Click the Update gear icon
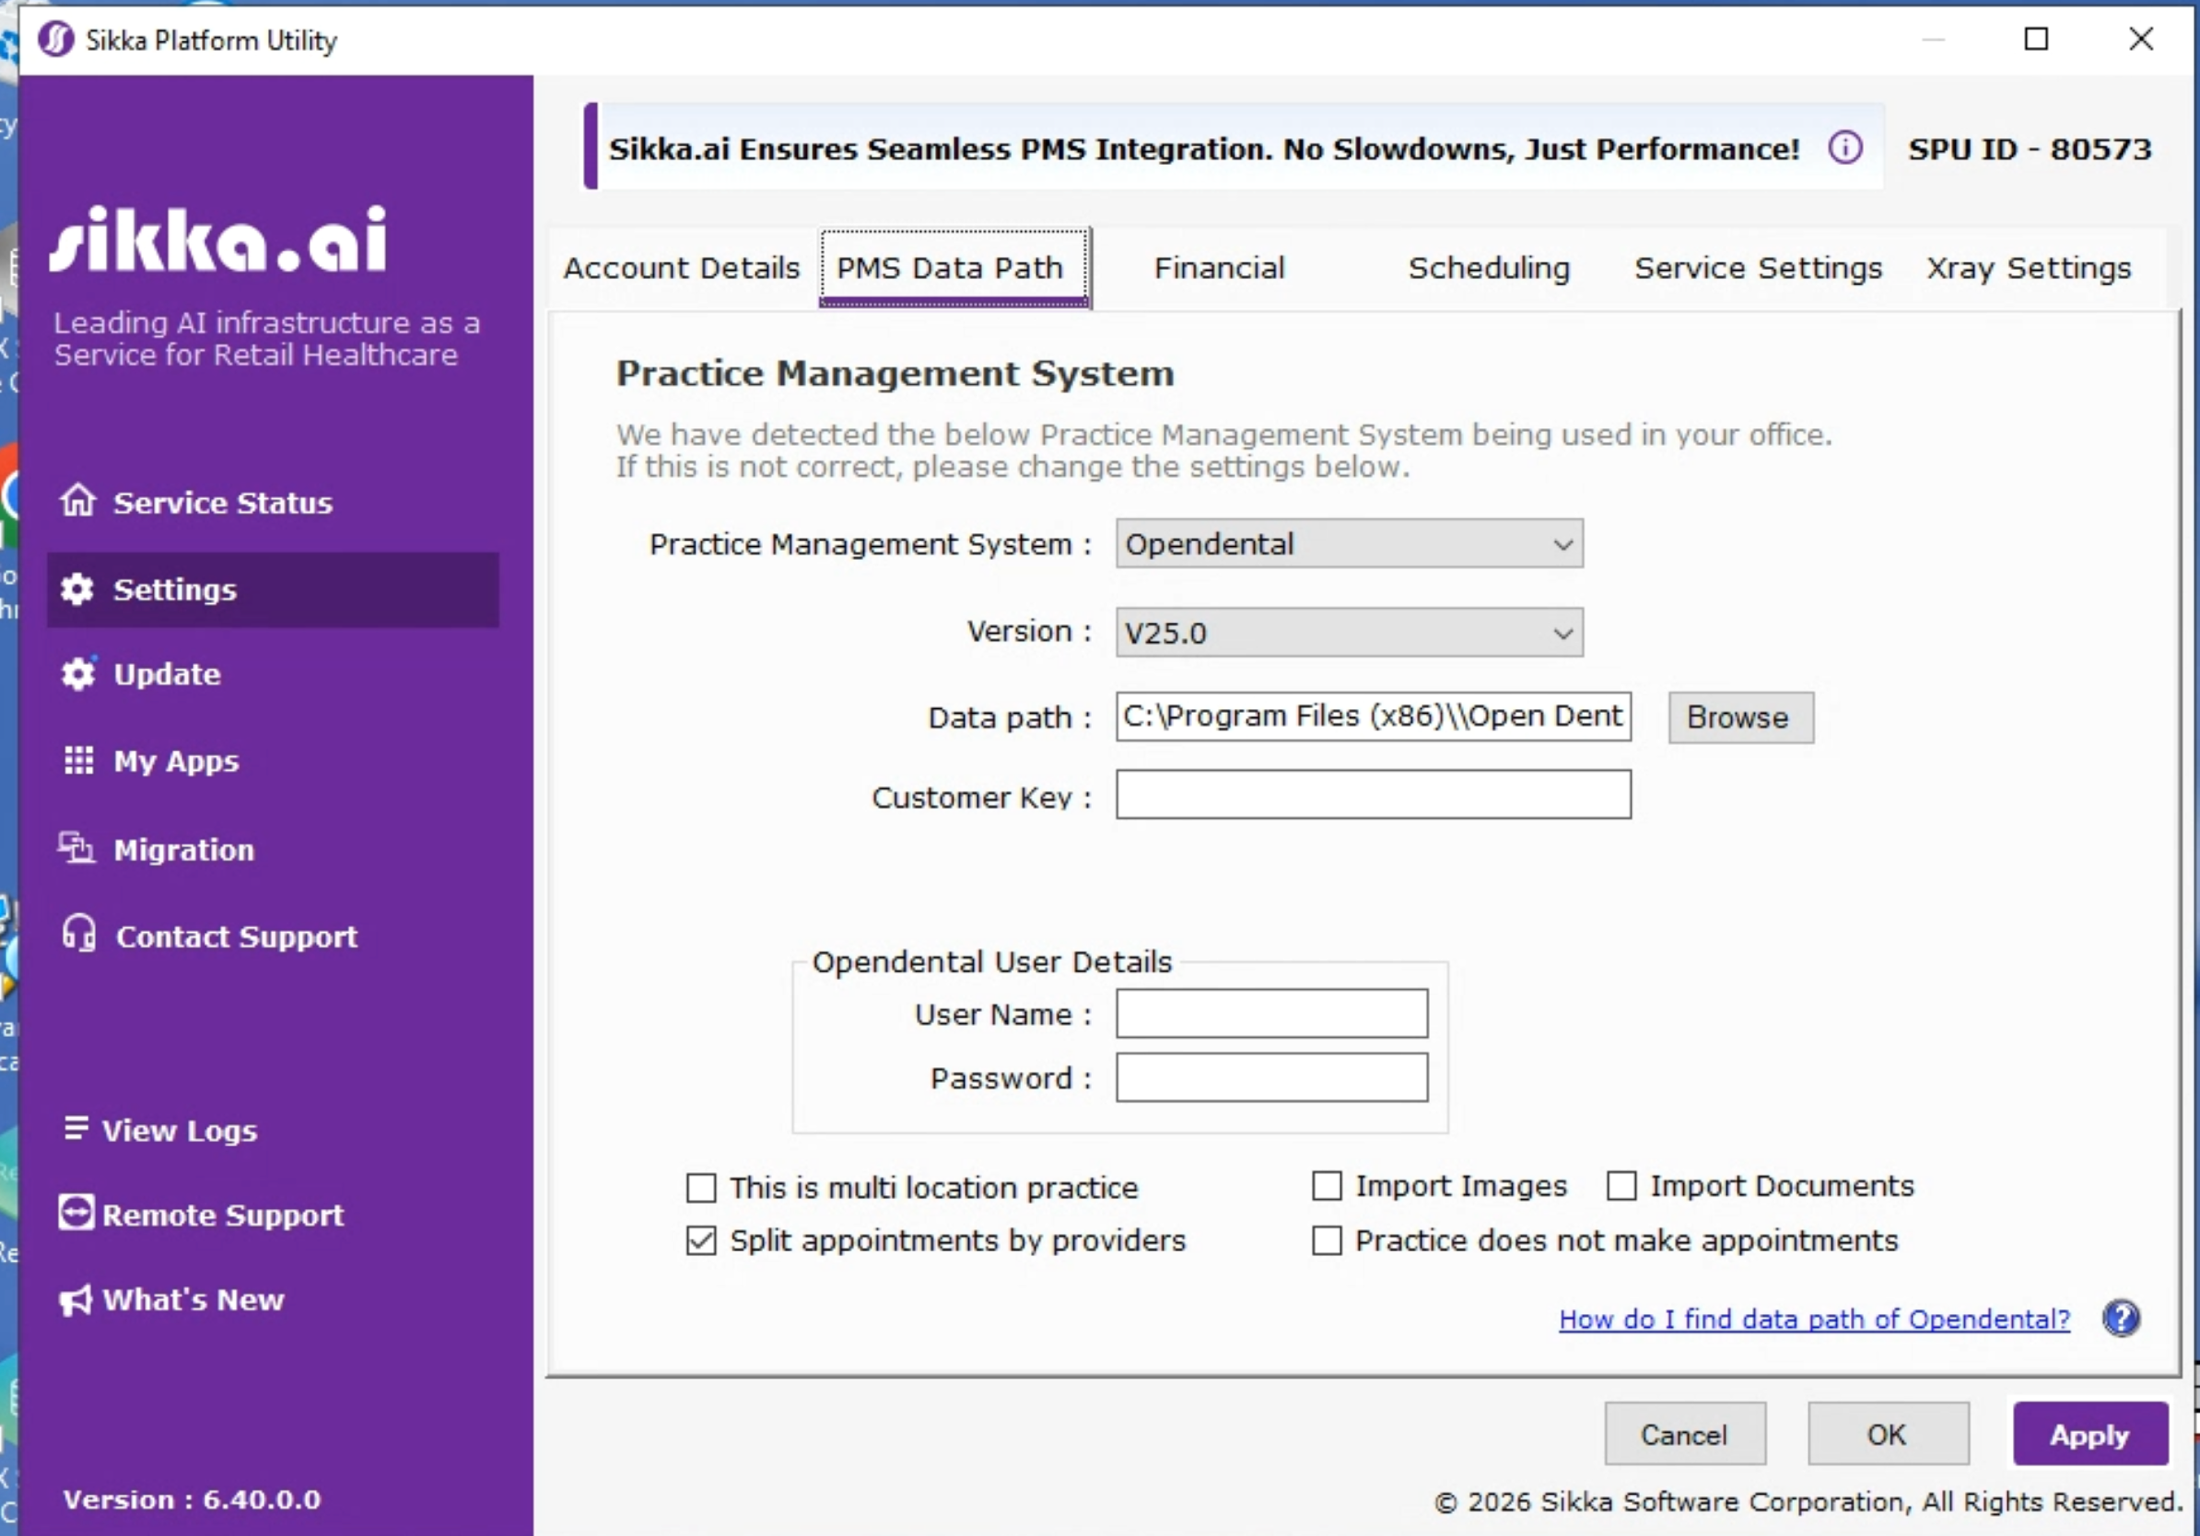Screen dimensions: 2200x1536 coord(78,673)
